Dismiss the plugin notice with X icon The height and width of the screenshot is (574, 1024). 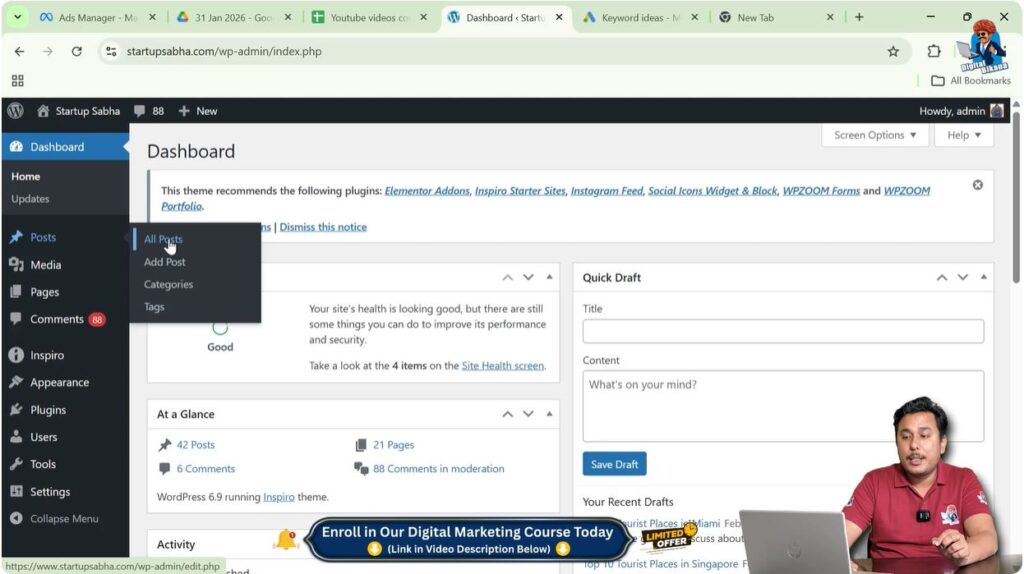pyautogui.click(x=978, y=185)
